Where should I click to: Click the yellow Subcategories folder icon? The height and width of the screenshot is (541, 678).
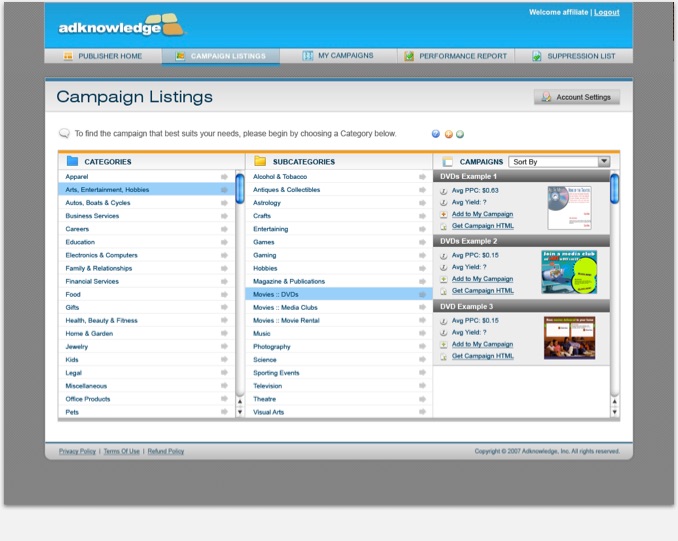(x=260, y=161)
